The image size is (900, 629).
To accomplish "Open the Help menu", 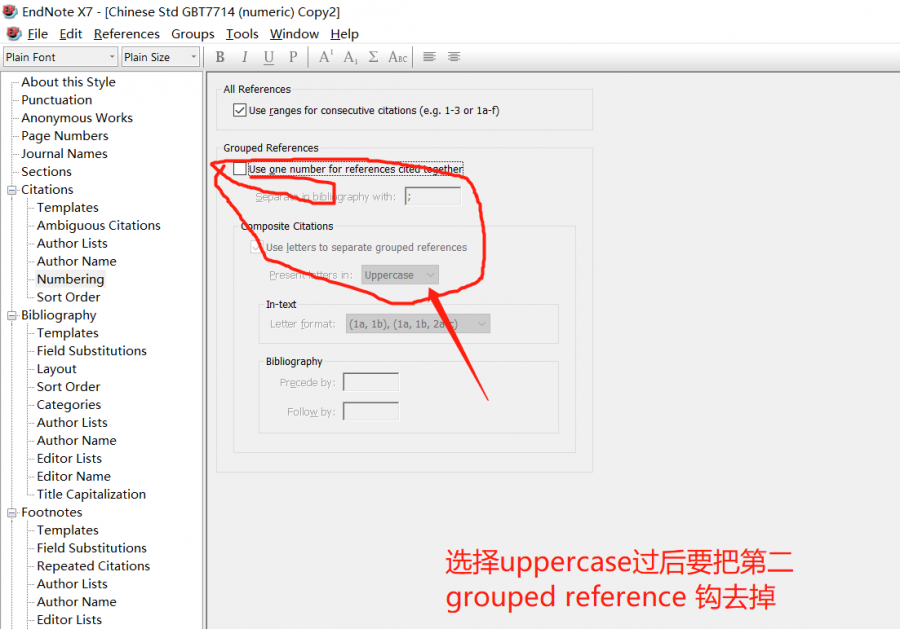I will coord(344,34).
